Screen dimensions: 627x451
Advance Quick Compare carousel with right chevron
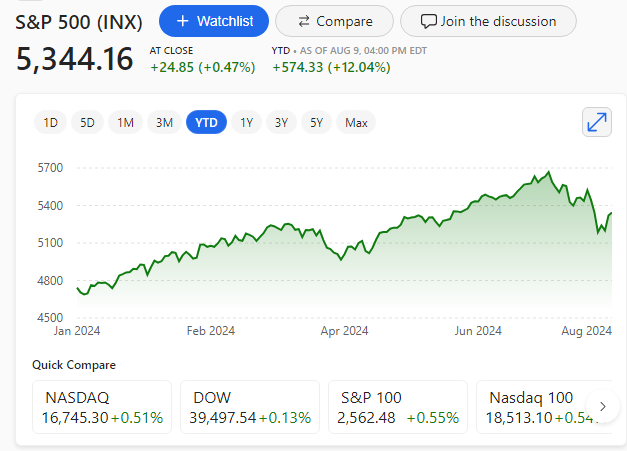pyautogui.click(x=603, y=407)
